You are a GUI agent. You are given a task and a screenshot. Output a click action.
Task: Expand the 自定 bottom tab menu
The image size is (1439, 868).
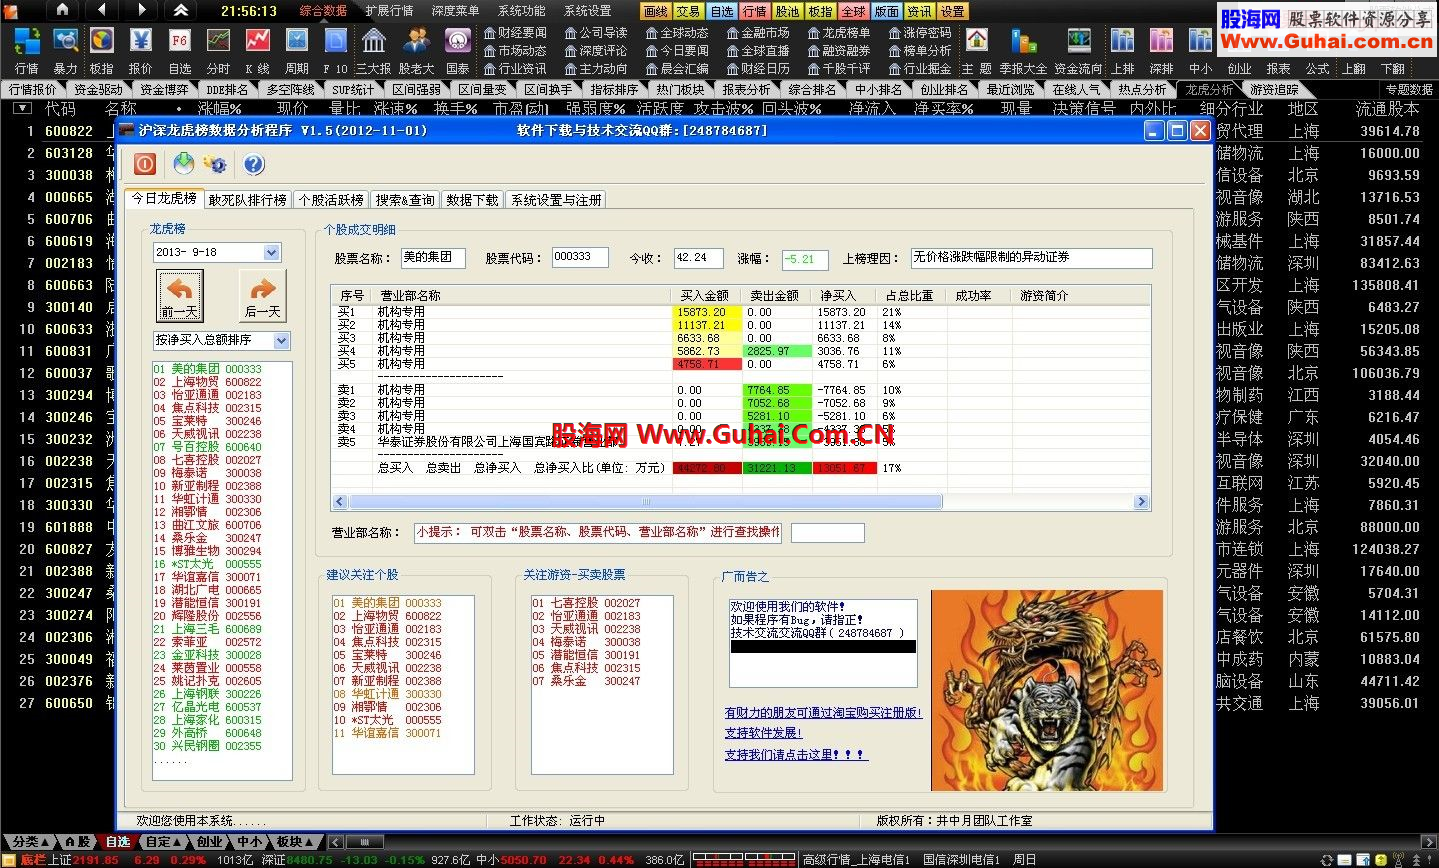(x=164, y=842)
